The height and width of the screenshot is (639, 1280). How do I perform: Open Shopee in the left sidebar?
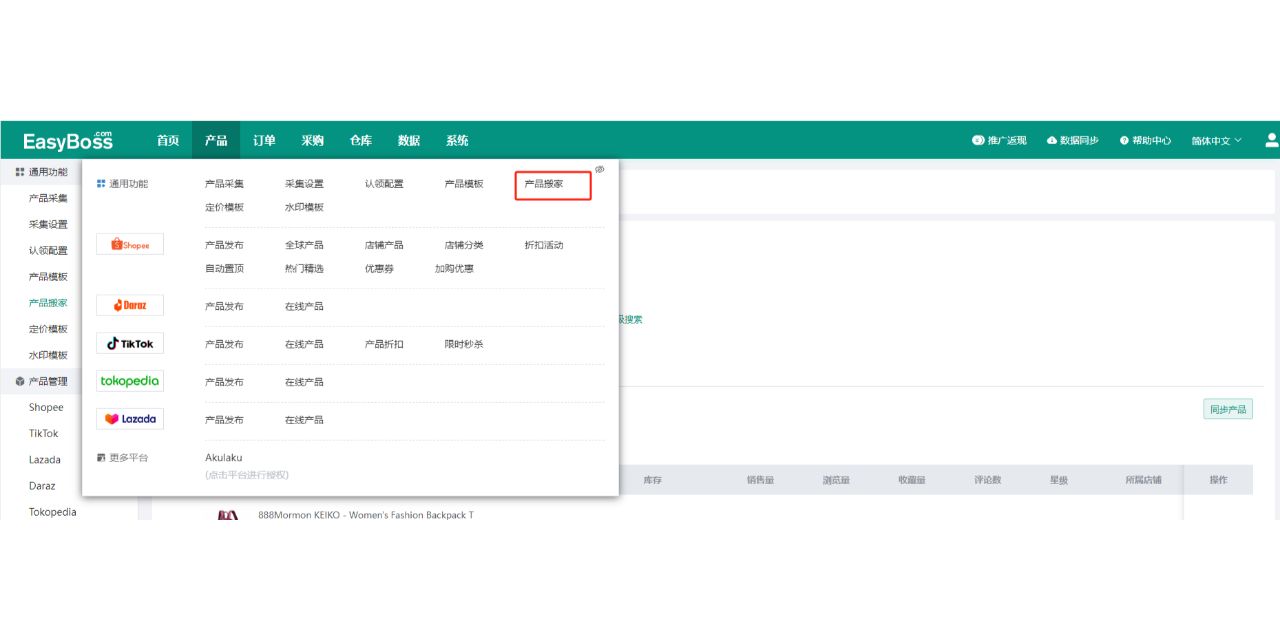point(46,407)
